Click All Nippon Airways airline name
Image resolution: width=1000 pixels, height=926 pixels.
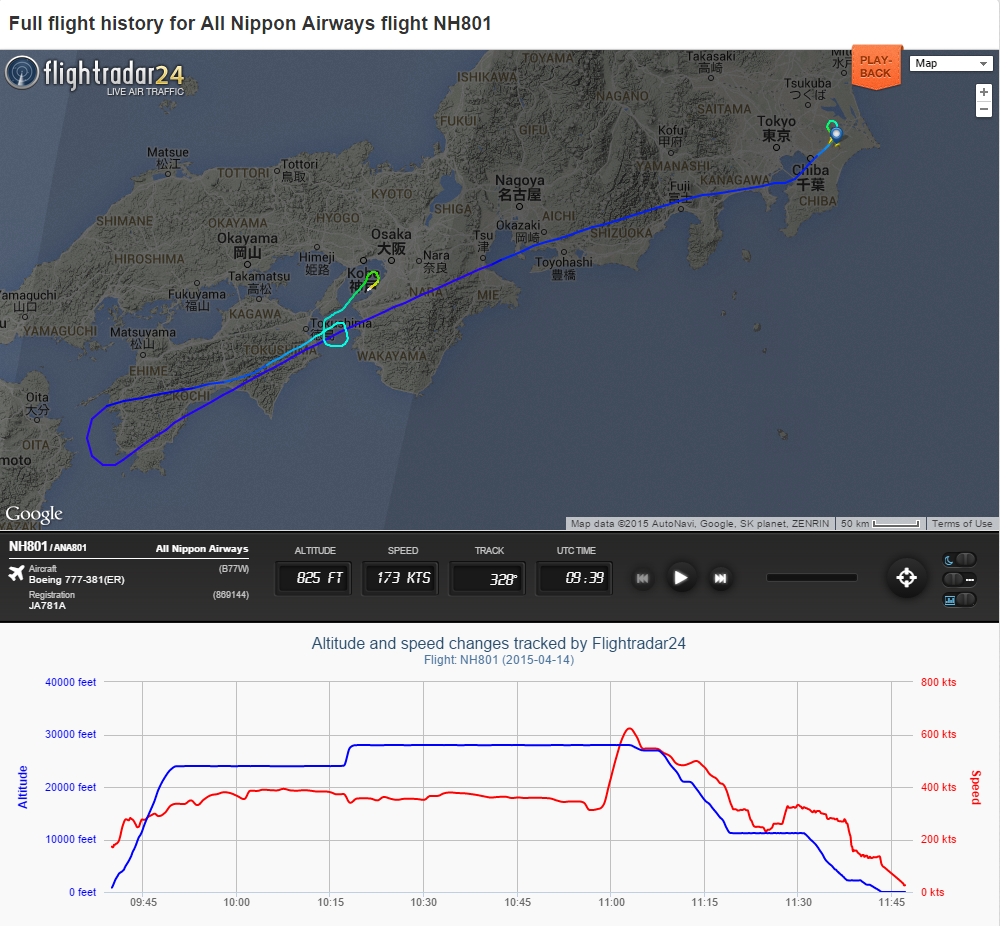[x=202, y=548]
